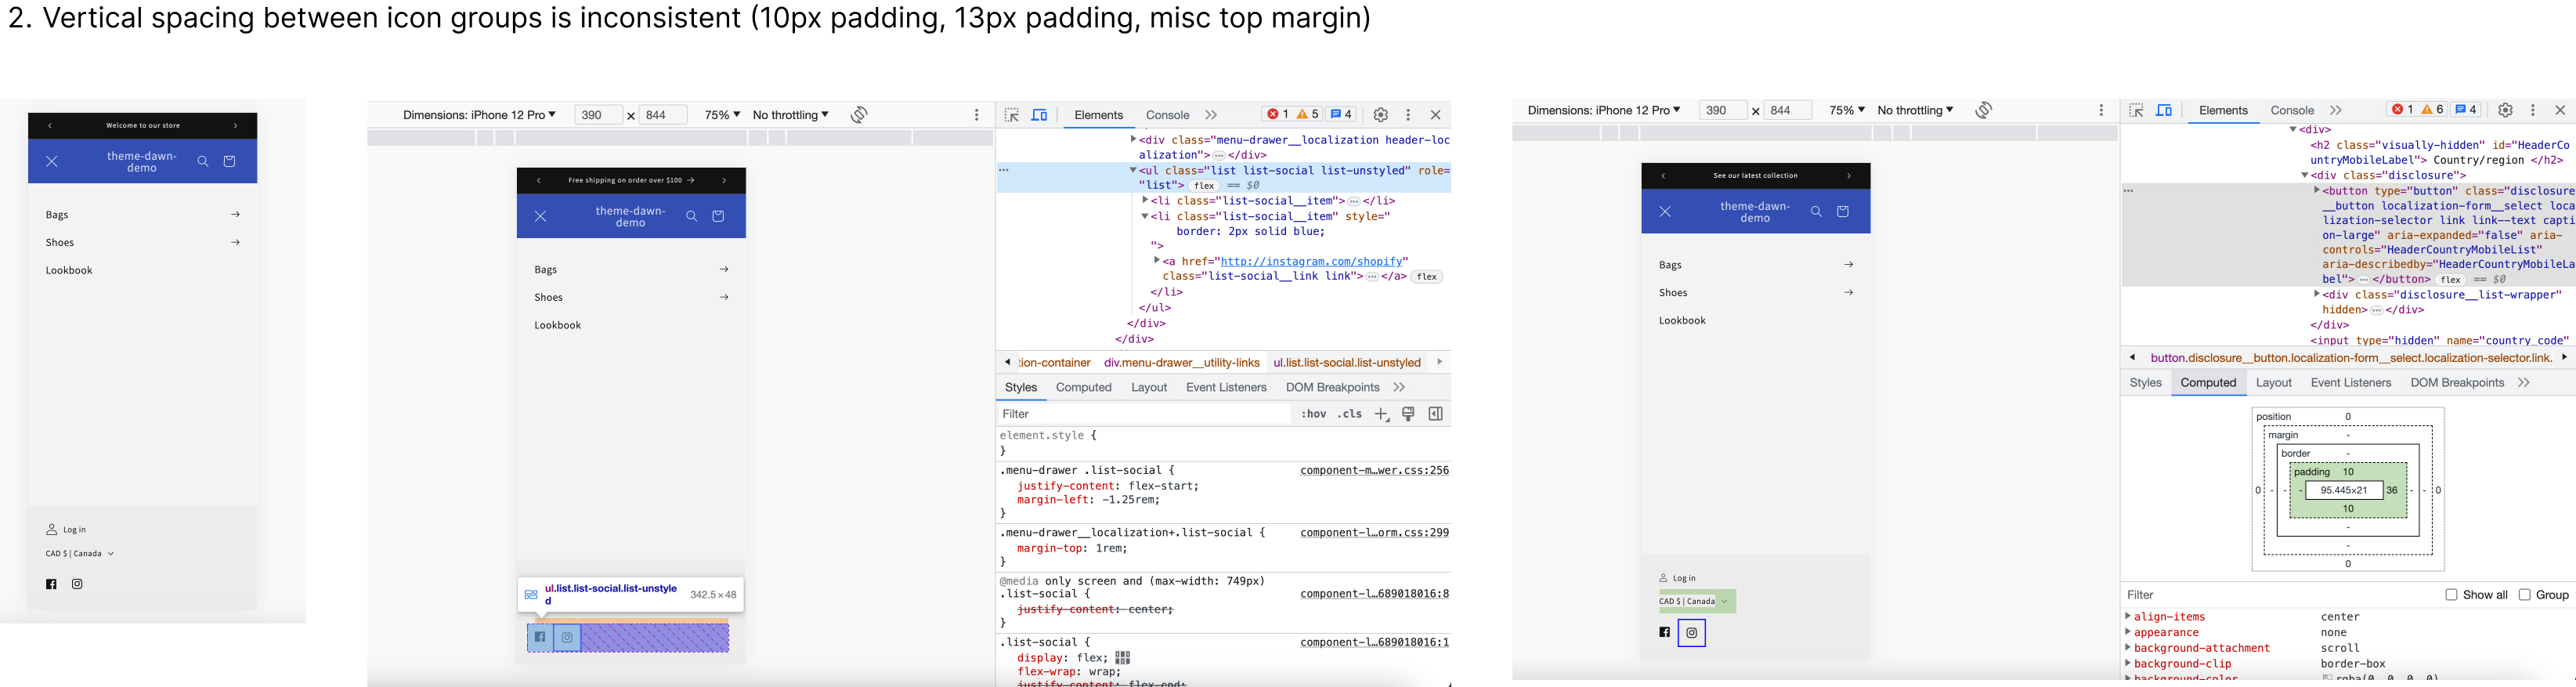The height and width of the screenshot is (687, 2576).
Task: Open component-m…wer.css:256 source link
Action: click(x=1374, y=471)
